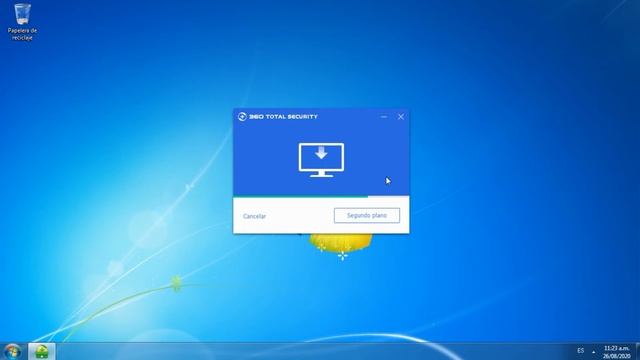Show hidden system tray icons arrow

coord(593,351)
